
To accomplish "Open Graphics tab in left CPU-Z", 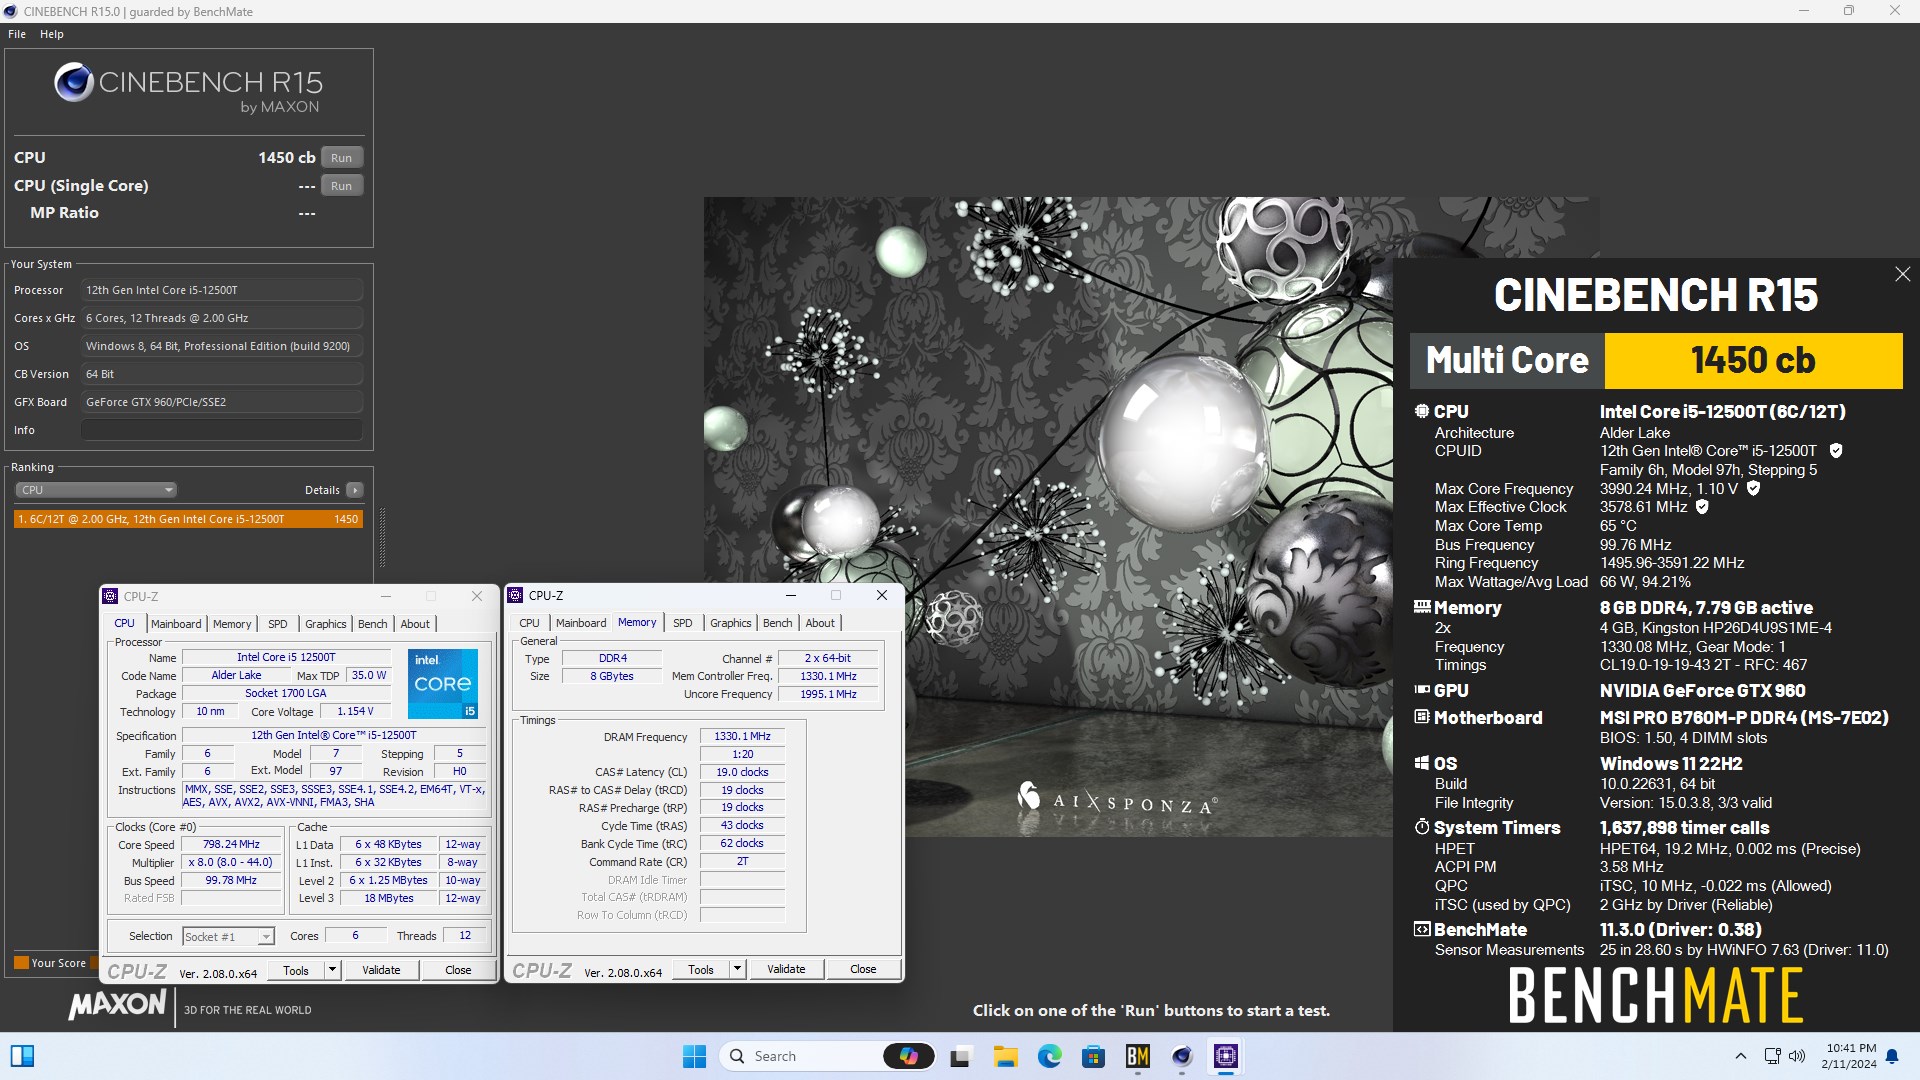I will [x=326, y=624].
